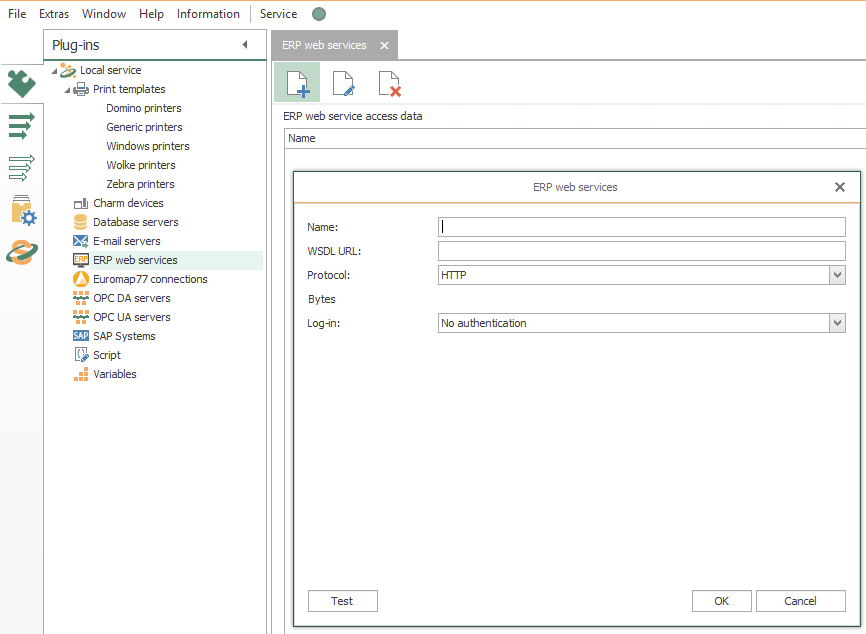Click the E-mail servers envelope icon

click(81, 241)
